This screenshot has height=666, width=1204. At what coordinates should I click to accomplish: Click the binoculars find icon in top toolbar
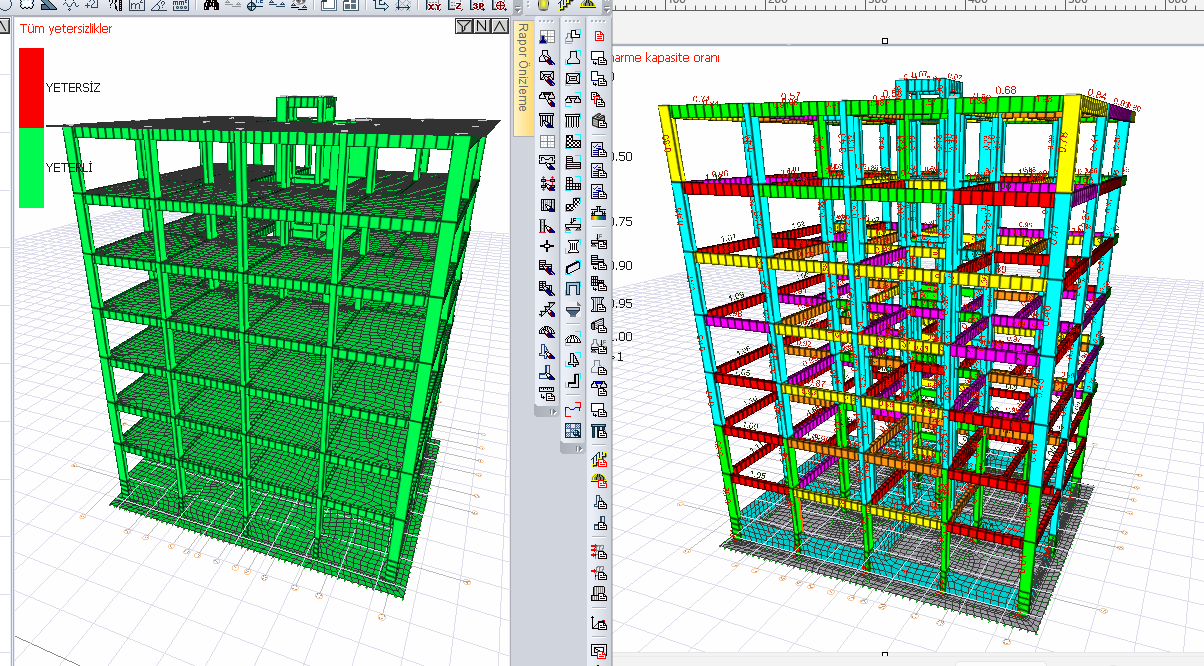point(211,5)
